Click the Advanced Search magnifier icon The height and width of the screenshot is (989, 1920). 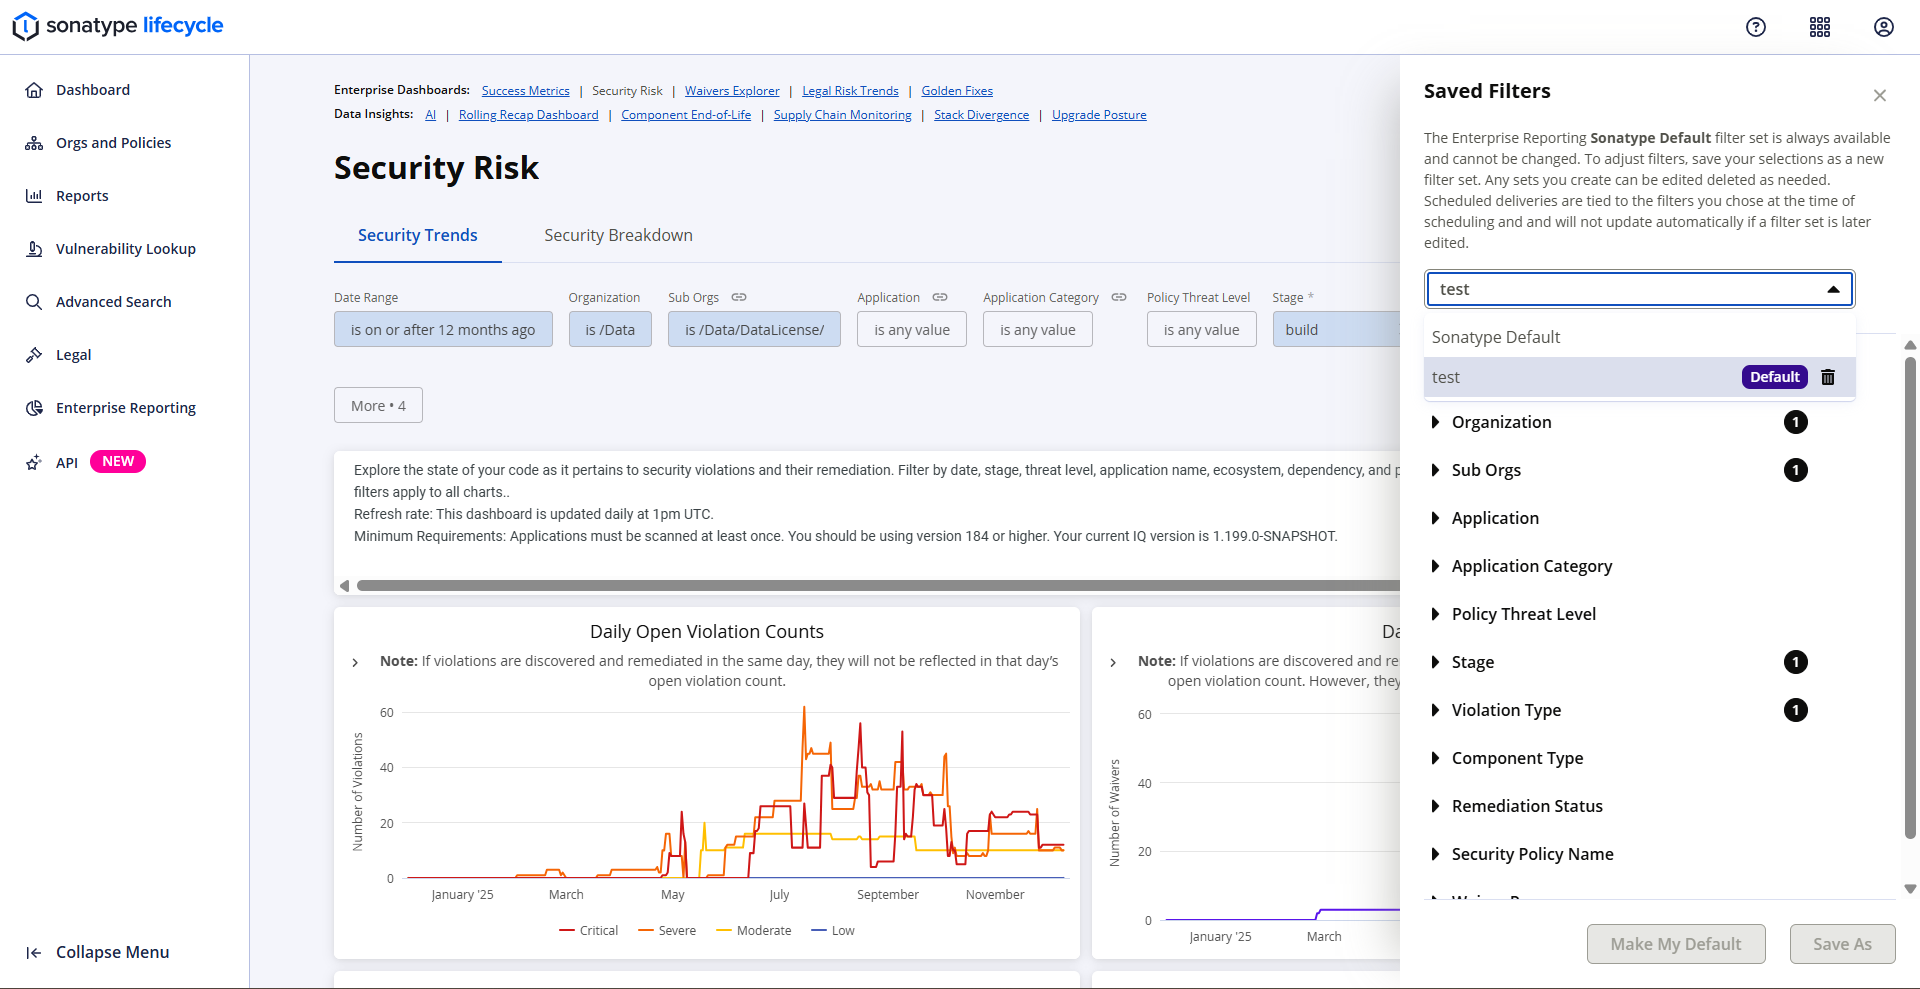[x=34, y=302]
